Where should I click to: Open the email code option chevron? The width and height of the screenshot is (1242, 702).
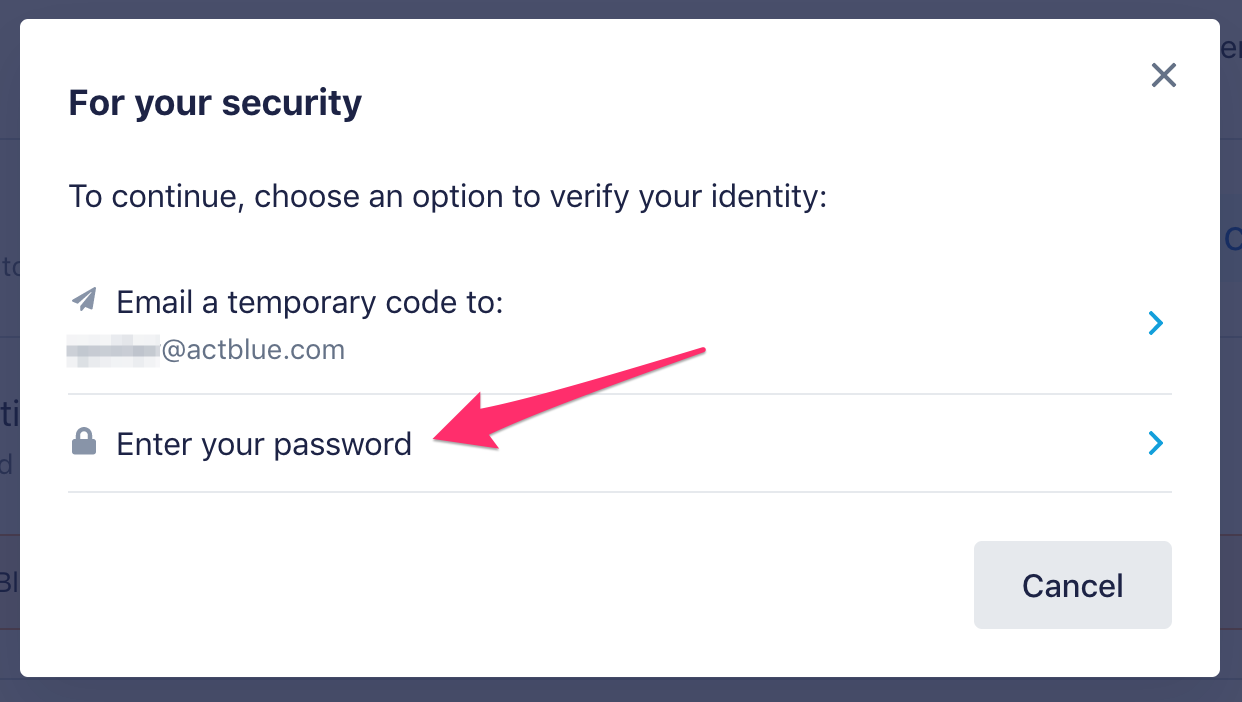(1156, 323)
